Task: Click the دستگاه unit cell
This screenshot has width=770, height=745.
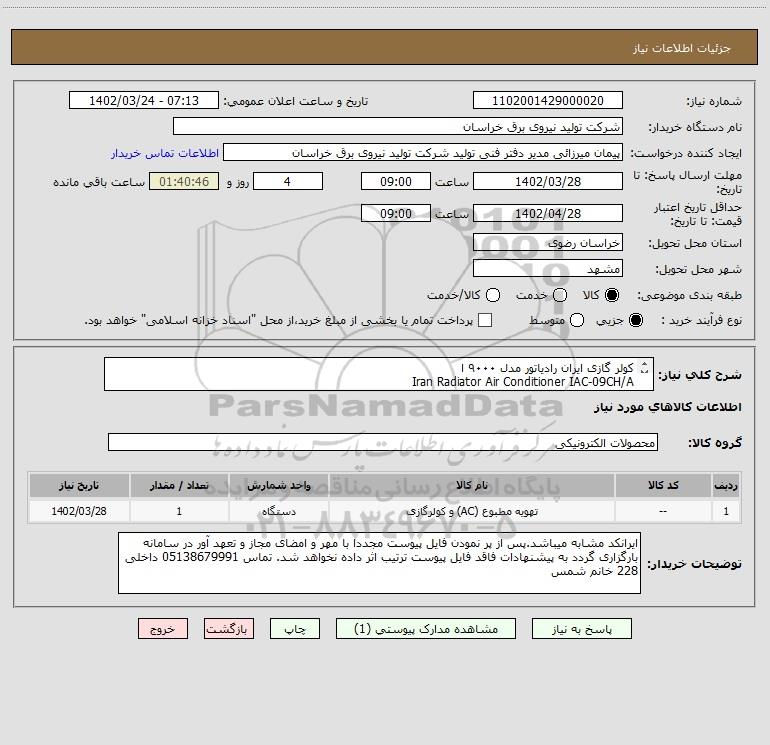Action: coord(278,511)
